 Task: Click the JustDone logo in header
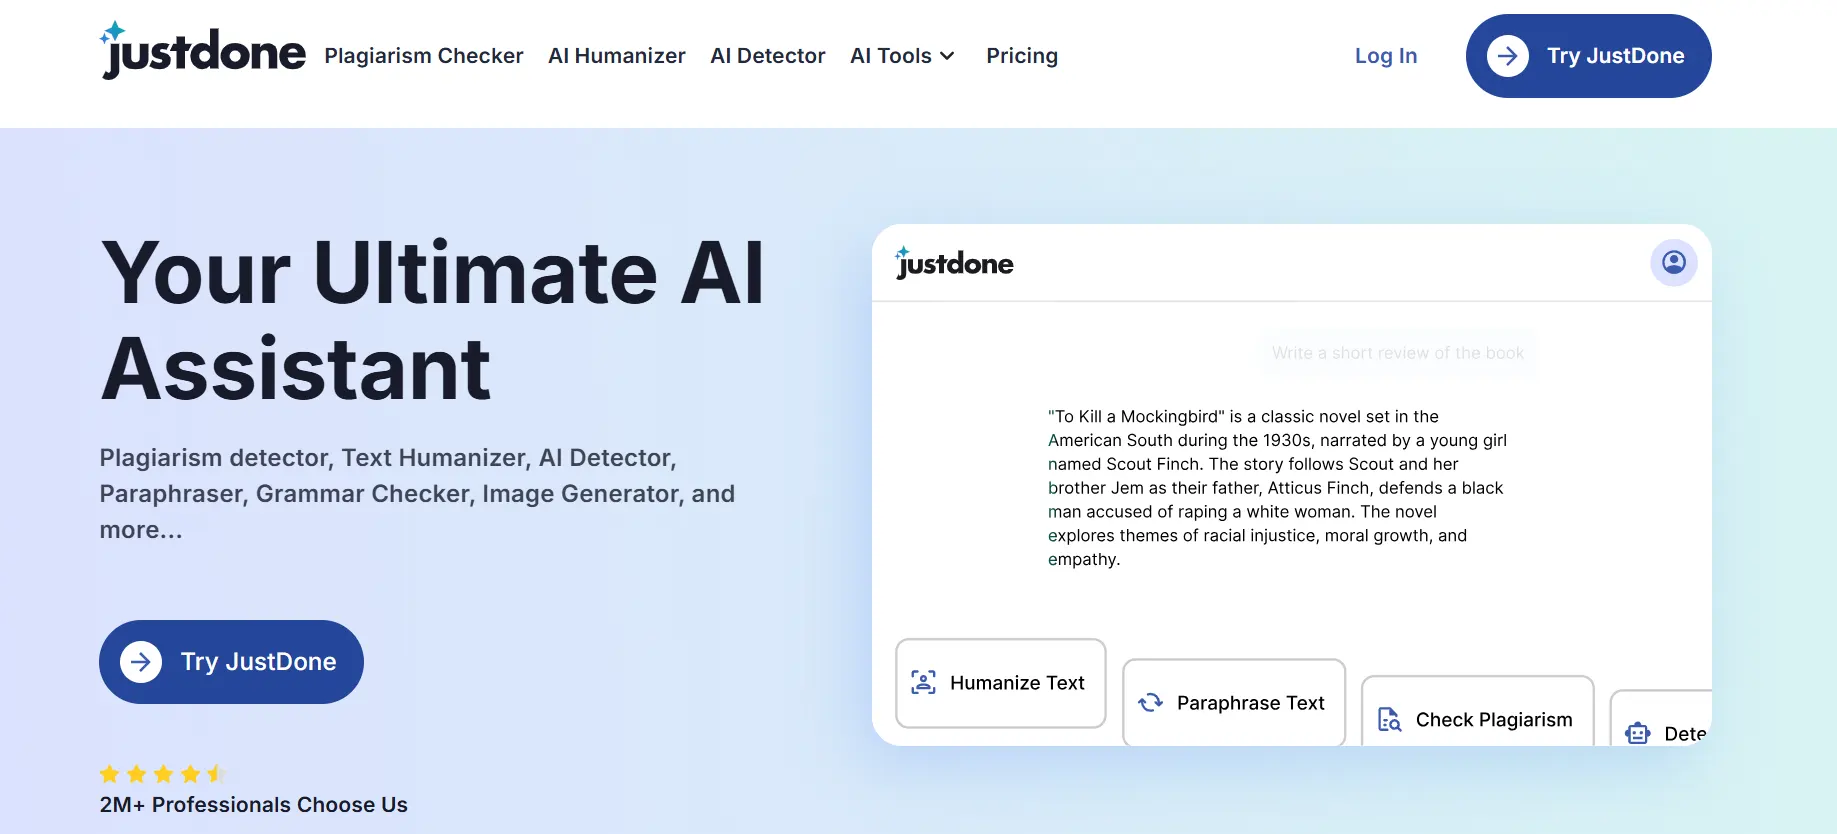click(203, 52)
